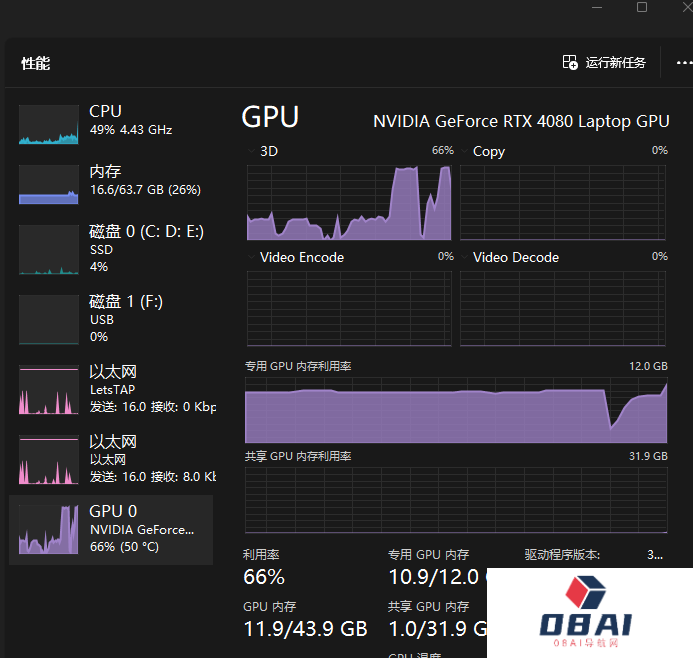
Task: Select 磁盘 1 (F:) USB entry
Action: point(111,319)
